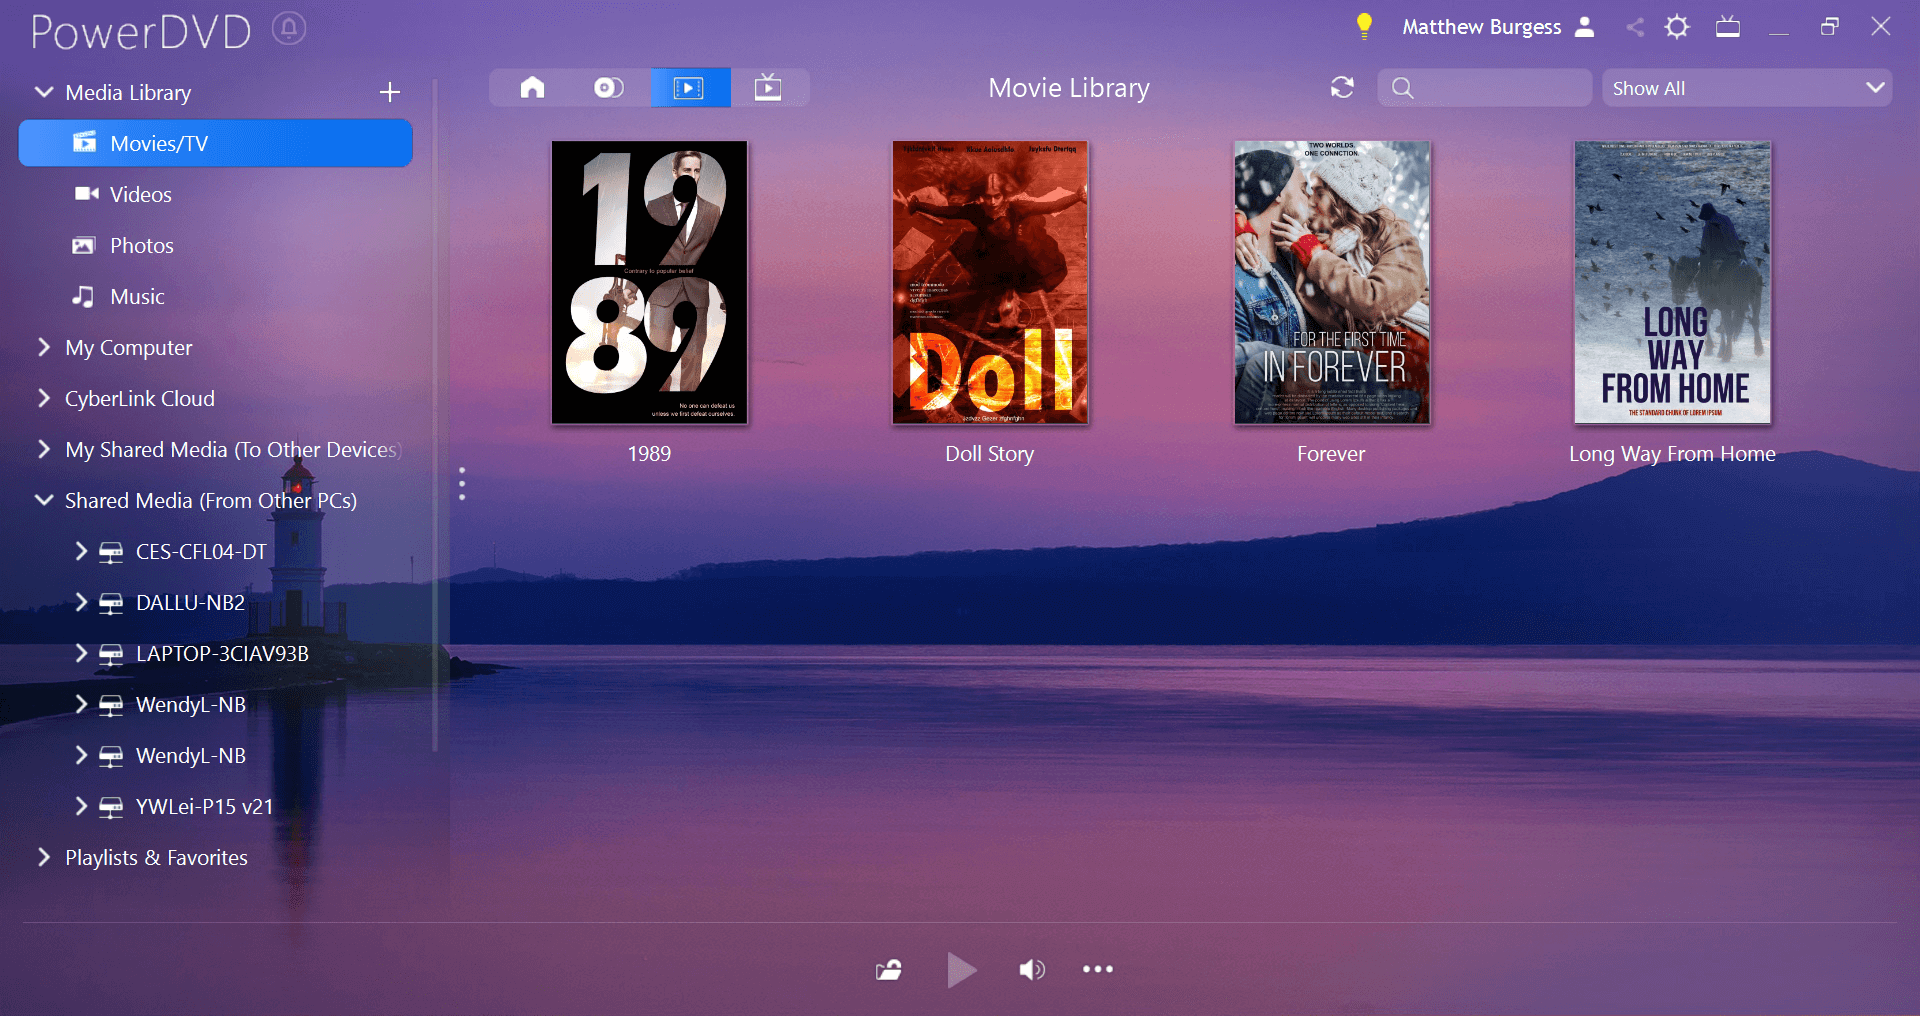This screenshot has width=1920, height=1016.
Task: Refresh the Movie Library
Action: point(1342,88)
